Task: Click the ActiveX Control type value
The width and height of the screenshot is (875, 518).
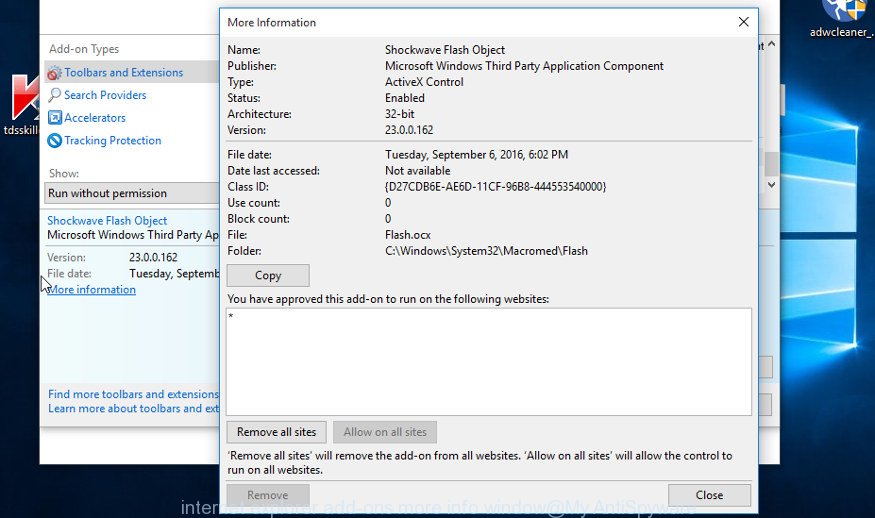Action: (424, 82)
